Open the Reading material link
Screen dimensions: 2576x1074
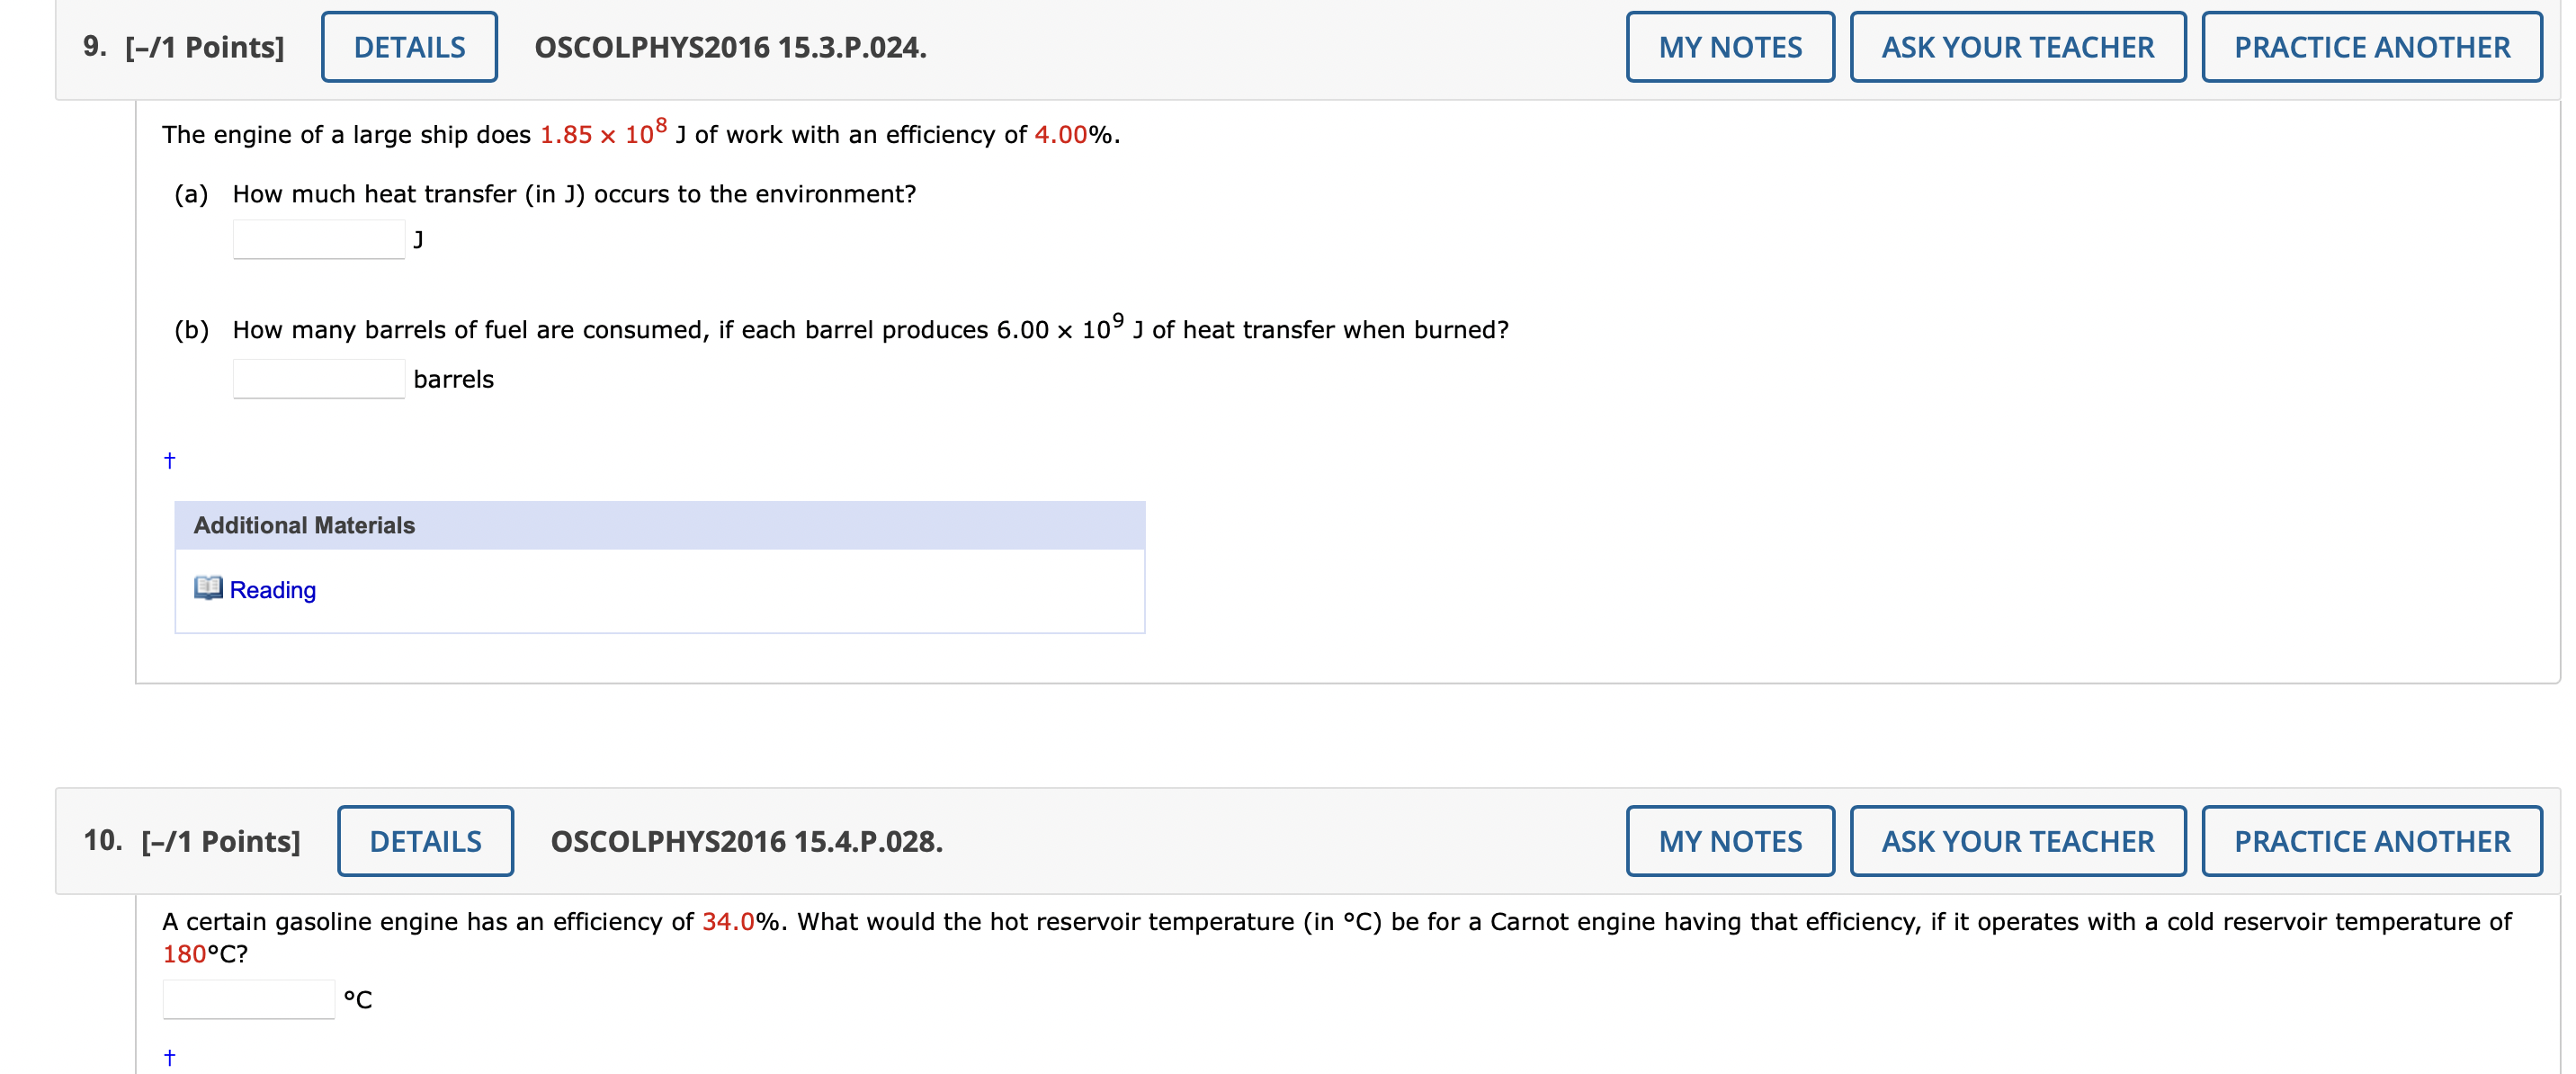pyautogui.click(x=272, y=590)
